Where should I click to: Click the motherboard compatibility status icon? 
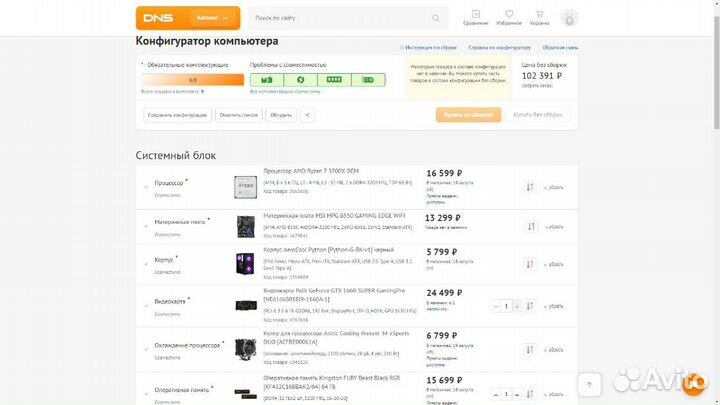(x=267, y=80)
